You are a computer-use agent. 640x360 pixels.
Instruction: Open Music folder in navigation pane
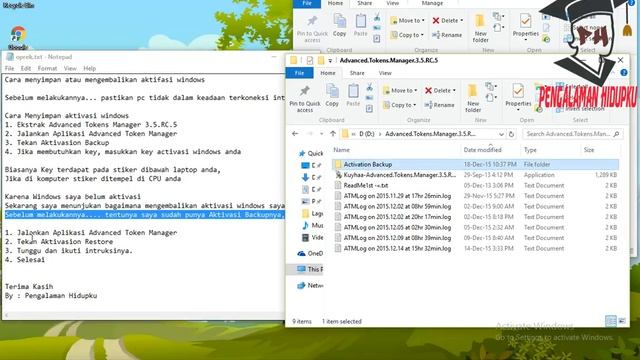pos(312,225)
